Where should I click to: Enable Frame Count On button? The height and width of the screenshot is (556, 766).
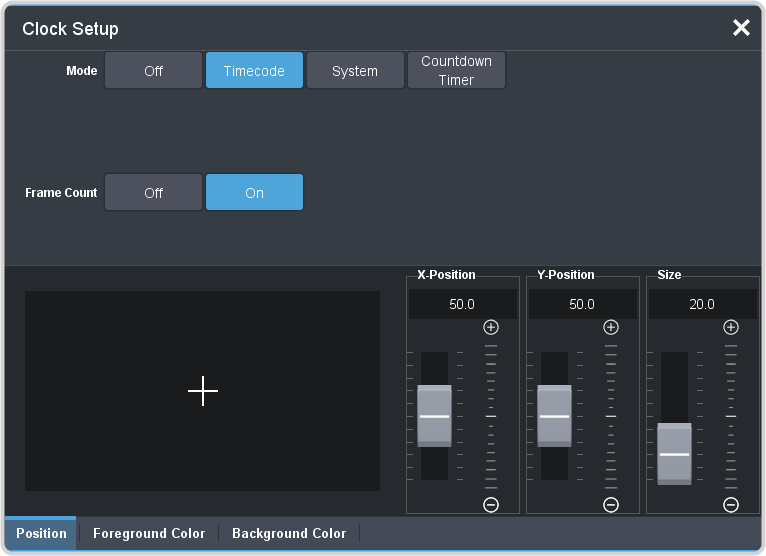[254, 193]
